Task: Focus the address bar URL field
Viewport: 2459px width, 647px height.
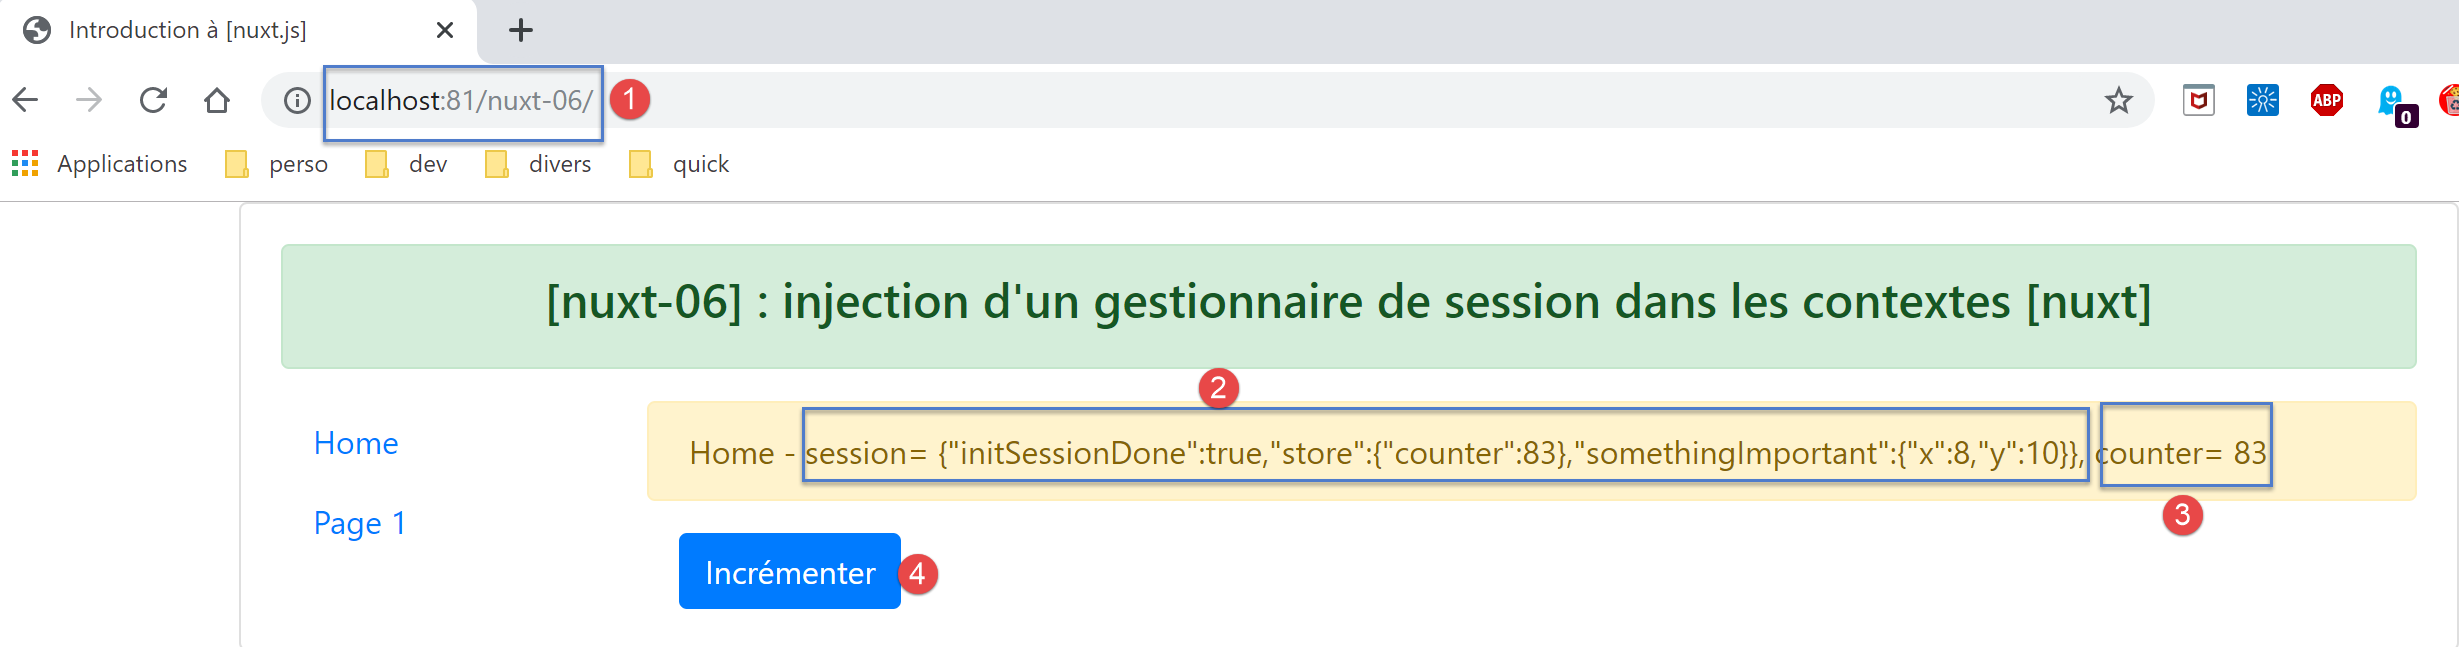Action: (x=1200, y=101)
